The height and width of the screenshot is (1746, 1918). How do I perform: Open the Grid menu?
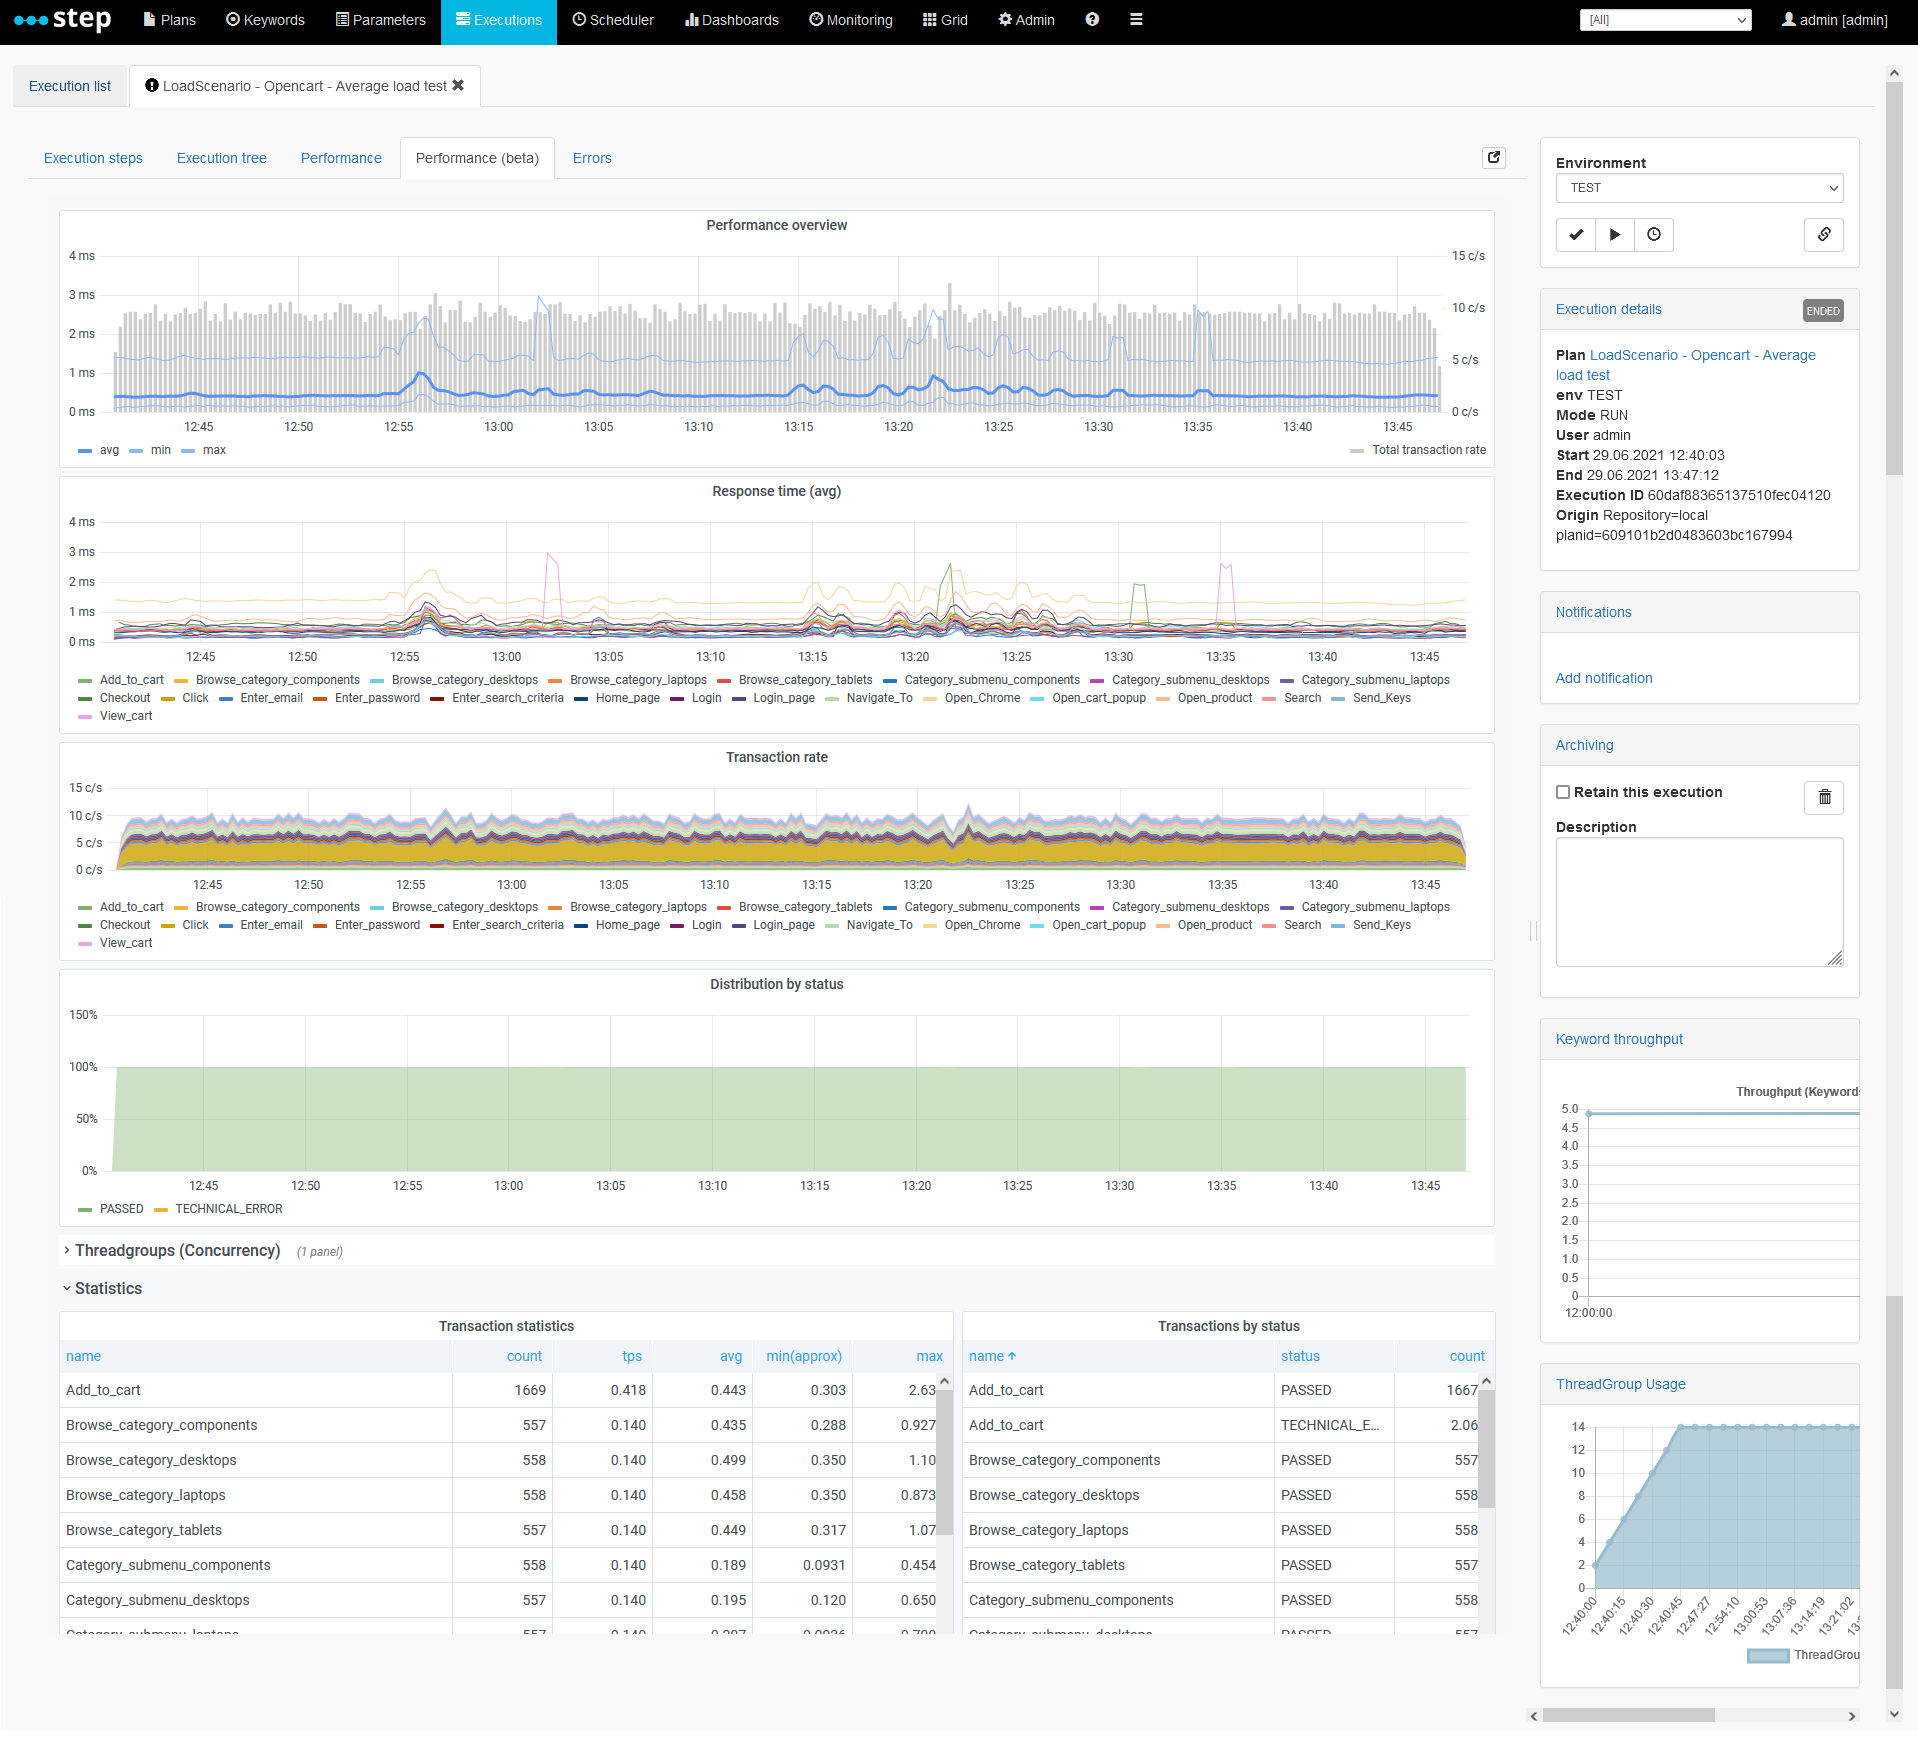tap(945, 20)
